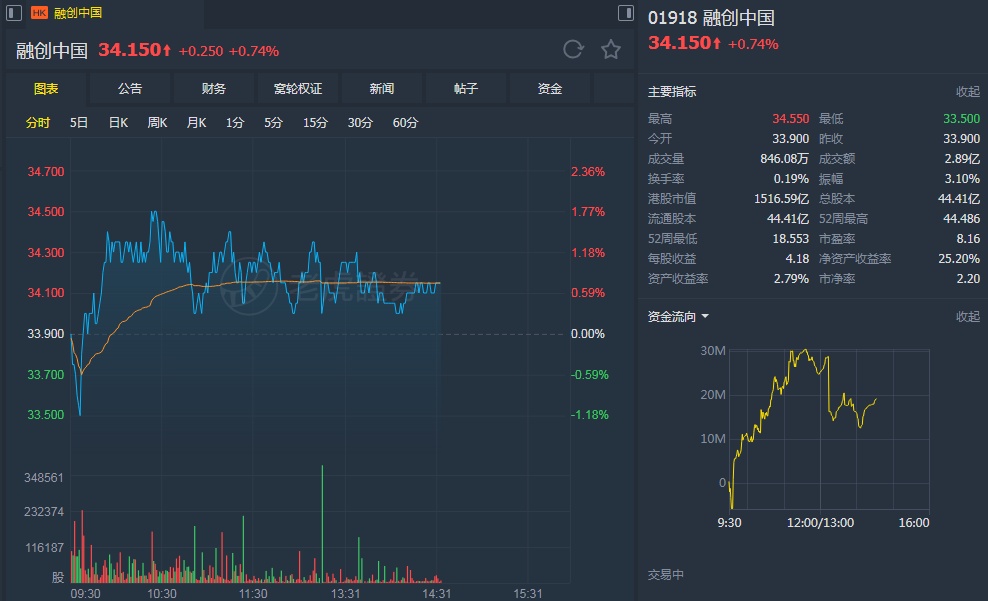Viewport: 988px width, 601px height.
Task: Open the 财务 tab
Action: pos(214,89)
